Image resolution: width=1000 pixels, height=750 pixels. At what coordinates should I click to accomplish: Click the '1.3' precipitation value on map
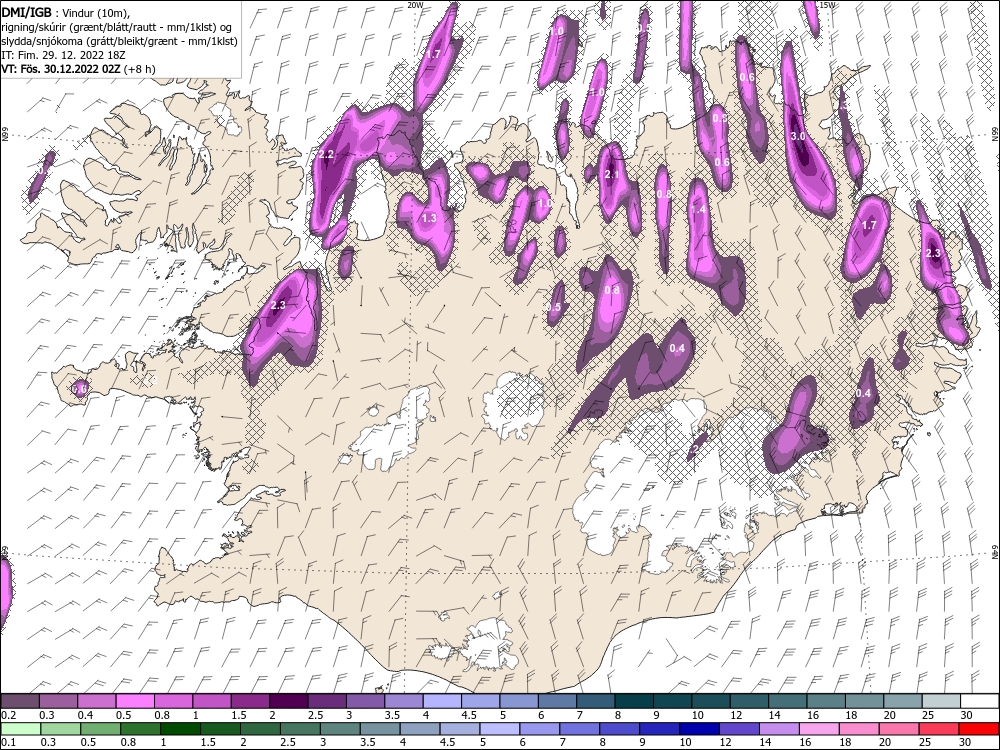tap(429, 218)
